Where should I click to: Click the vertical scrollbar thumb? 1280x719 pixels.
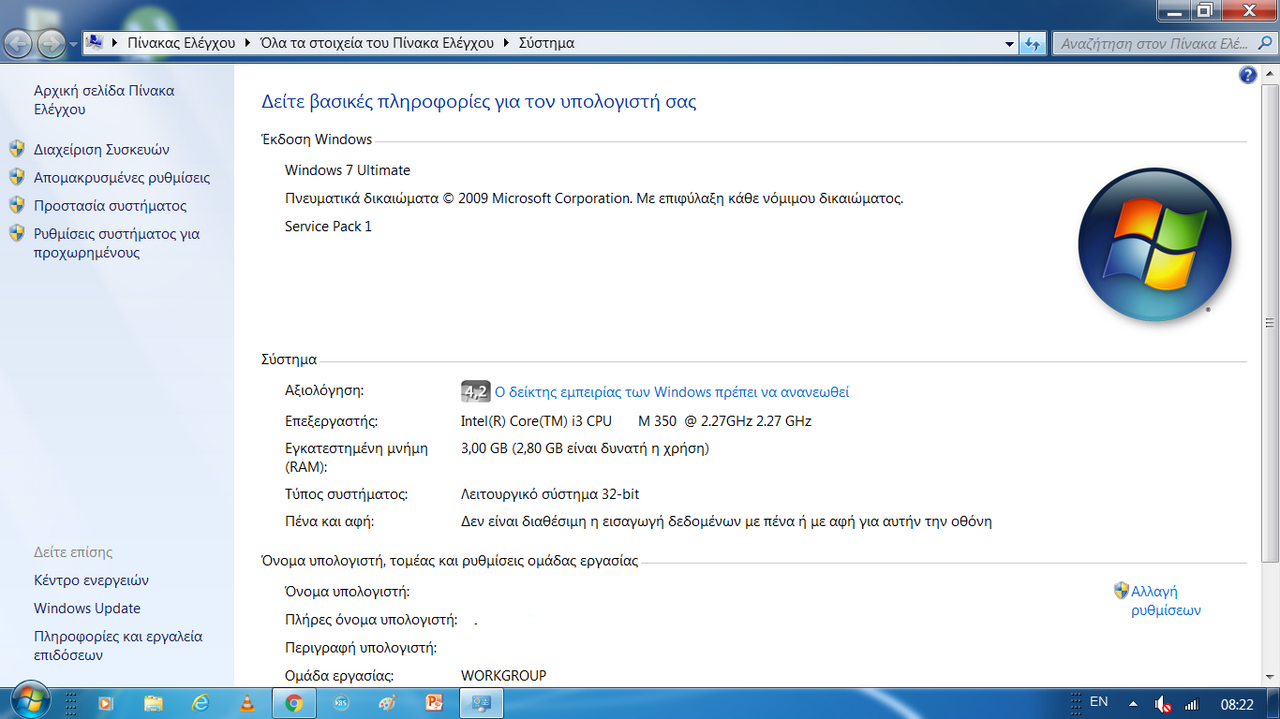click(1270, 322)
